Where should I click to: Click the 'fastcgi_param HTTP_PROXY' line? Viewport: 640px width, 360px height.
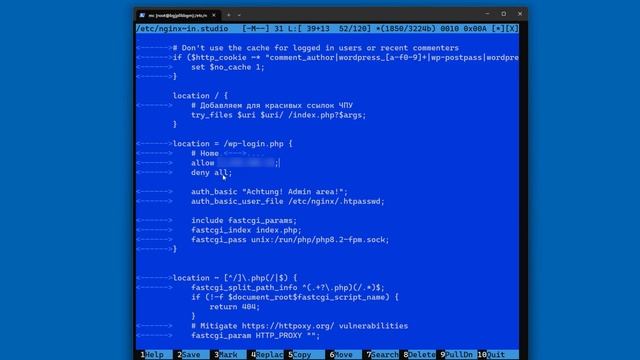pos(256,336)
